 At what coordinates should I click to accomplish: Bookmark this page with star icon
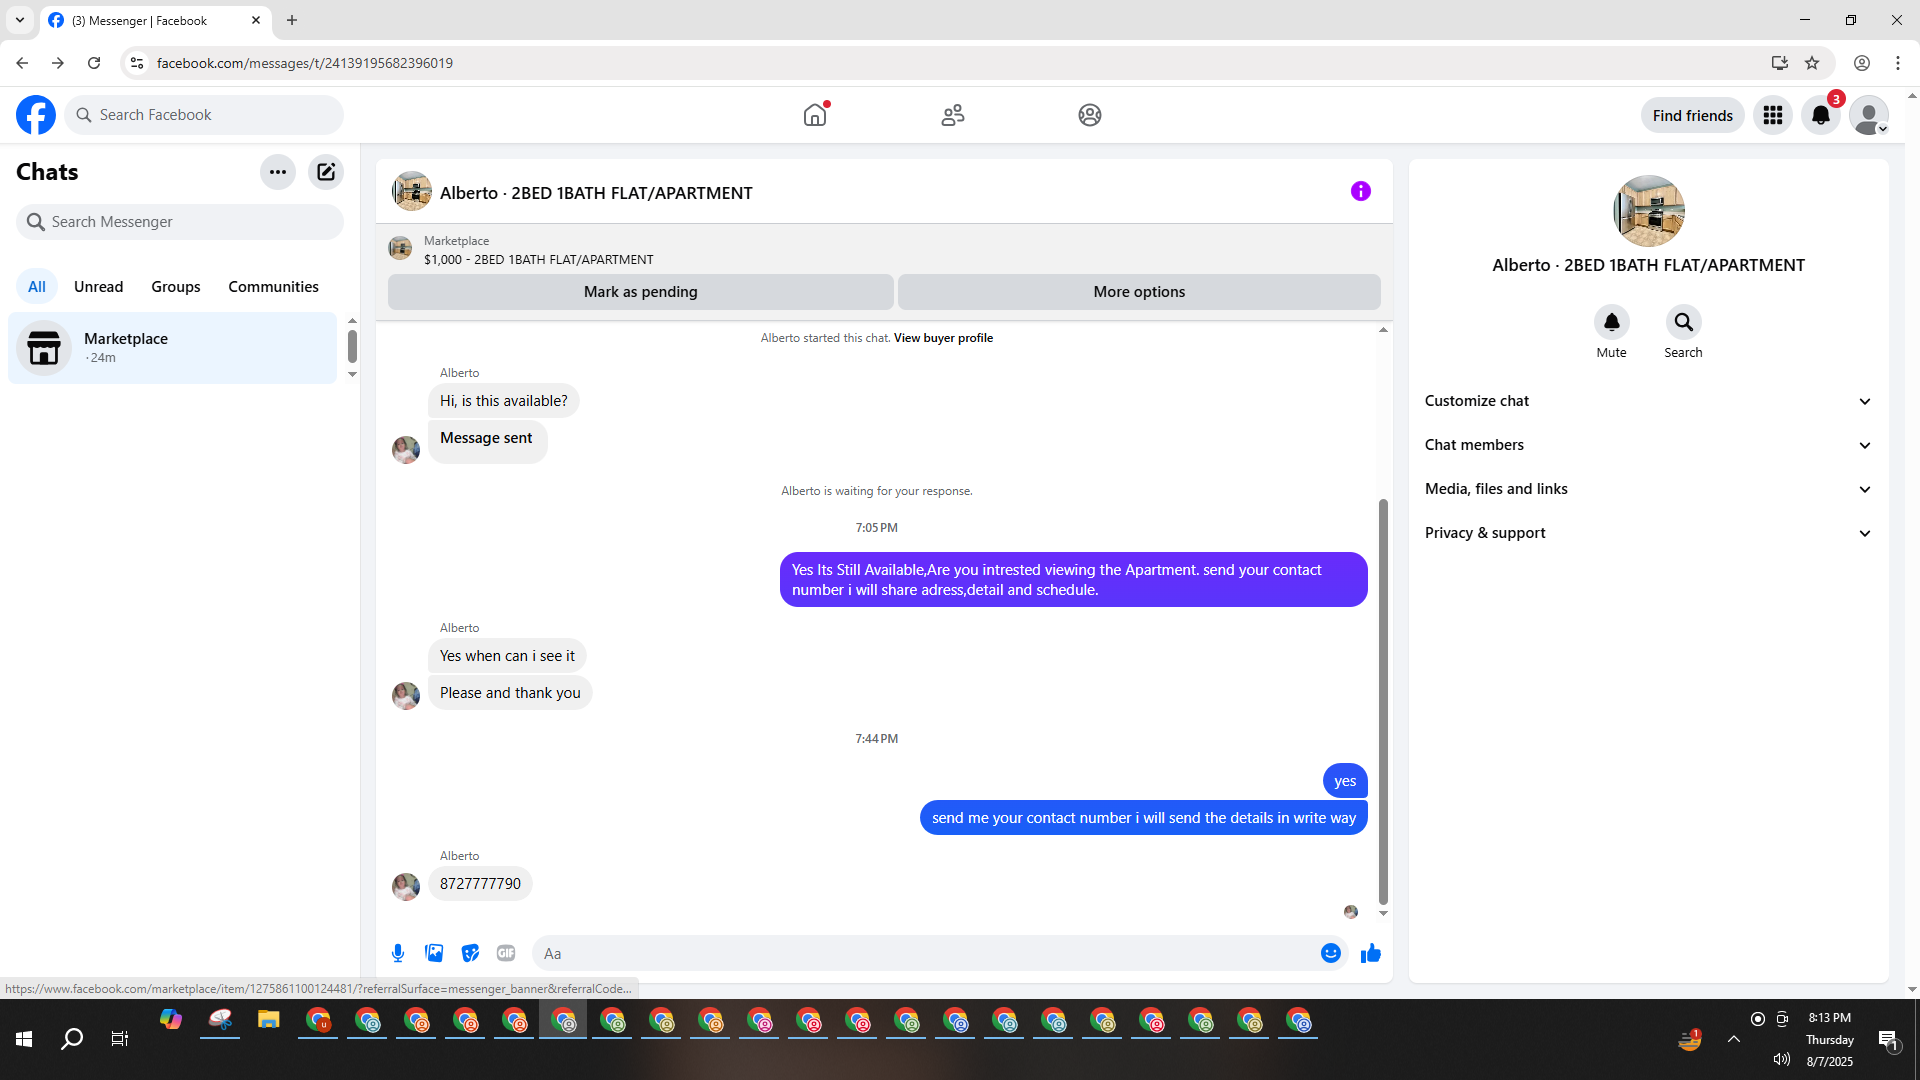(x=1812, y=63)
